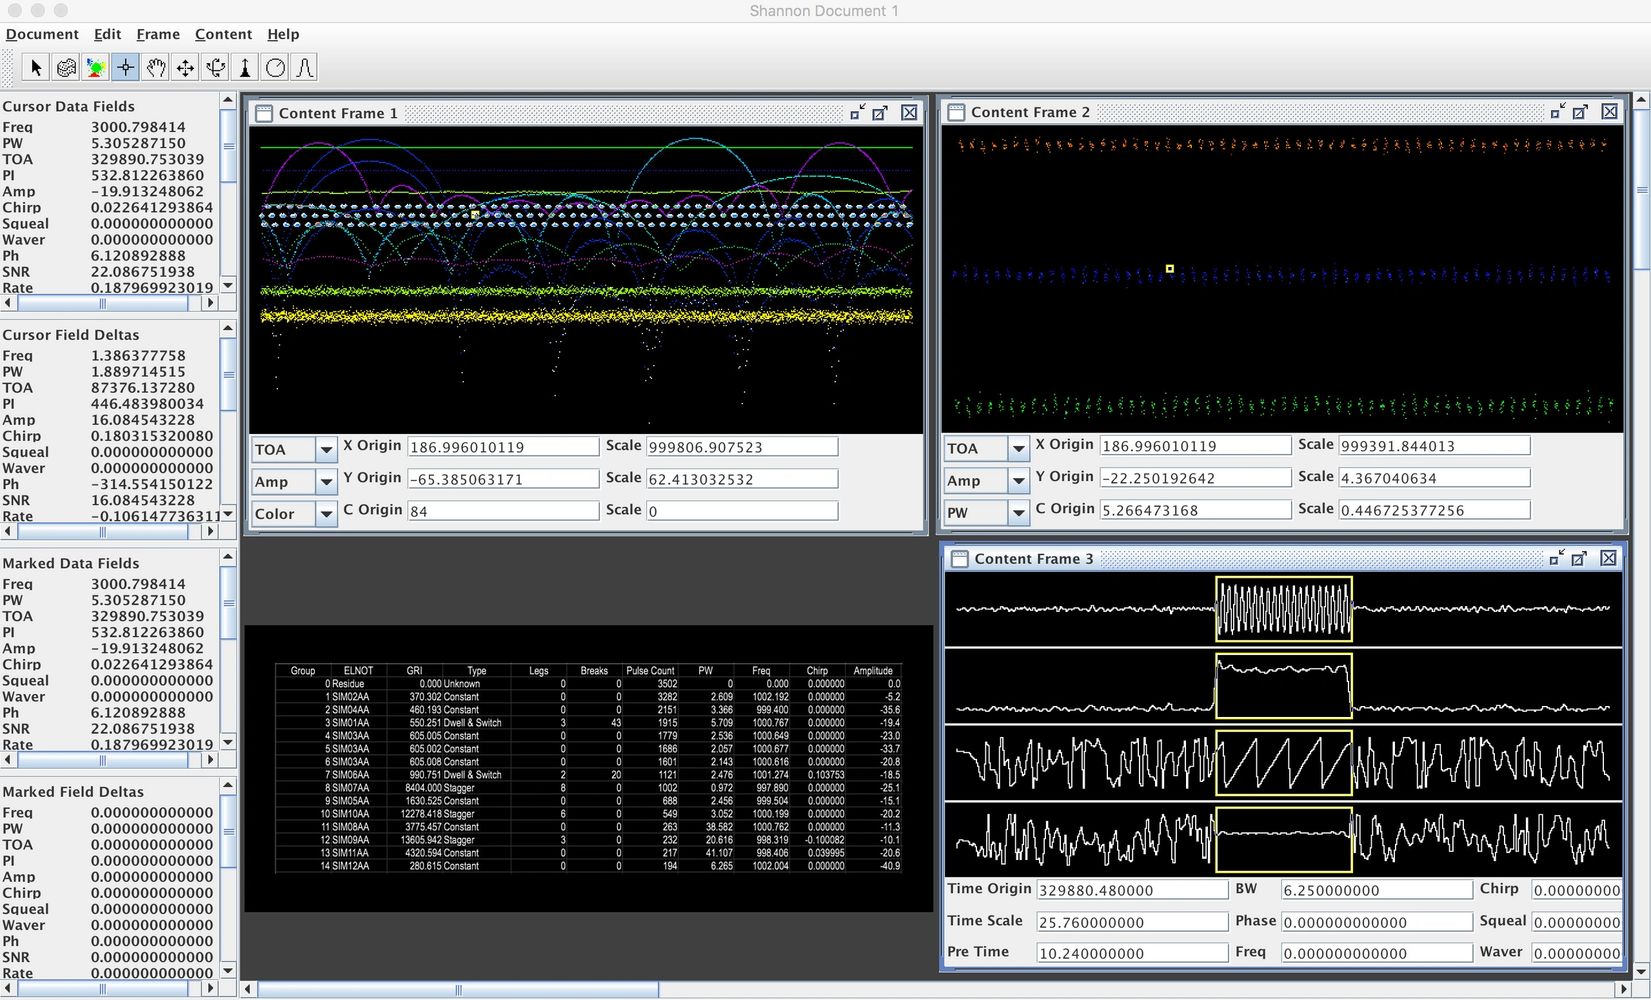Open the Document menu
The width and height of the screenshot is (1651, 1000).
42,34
